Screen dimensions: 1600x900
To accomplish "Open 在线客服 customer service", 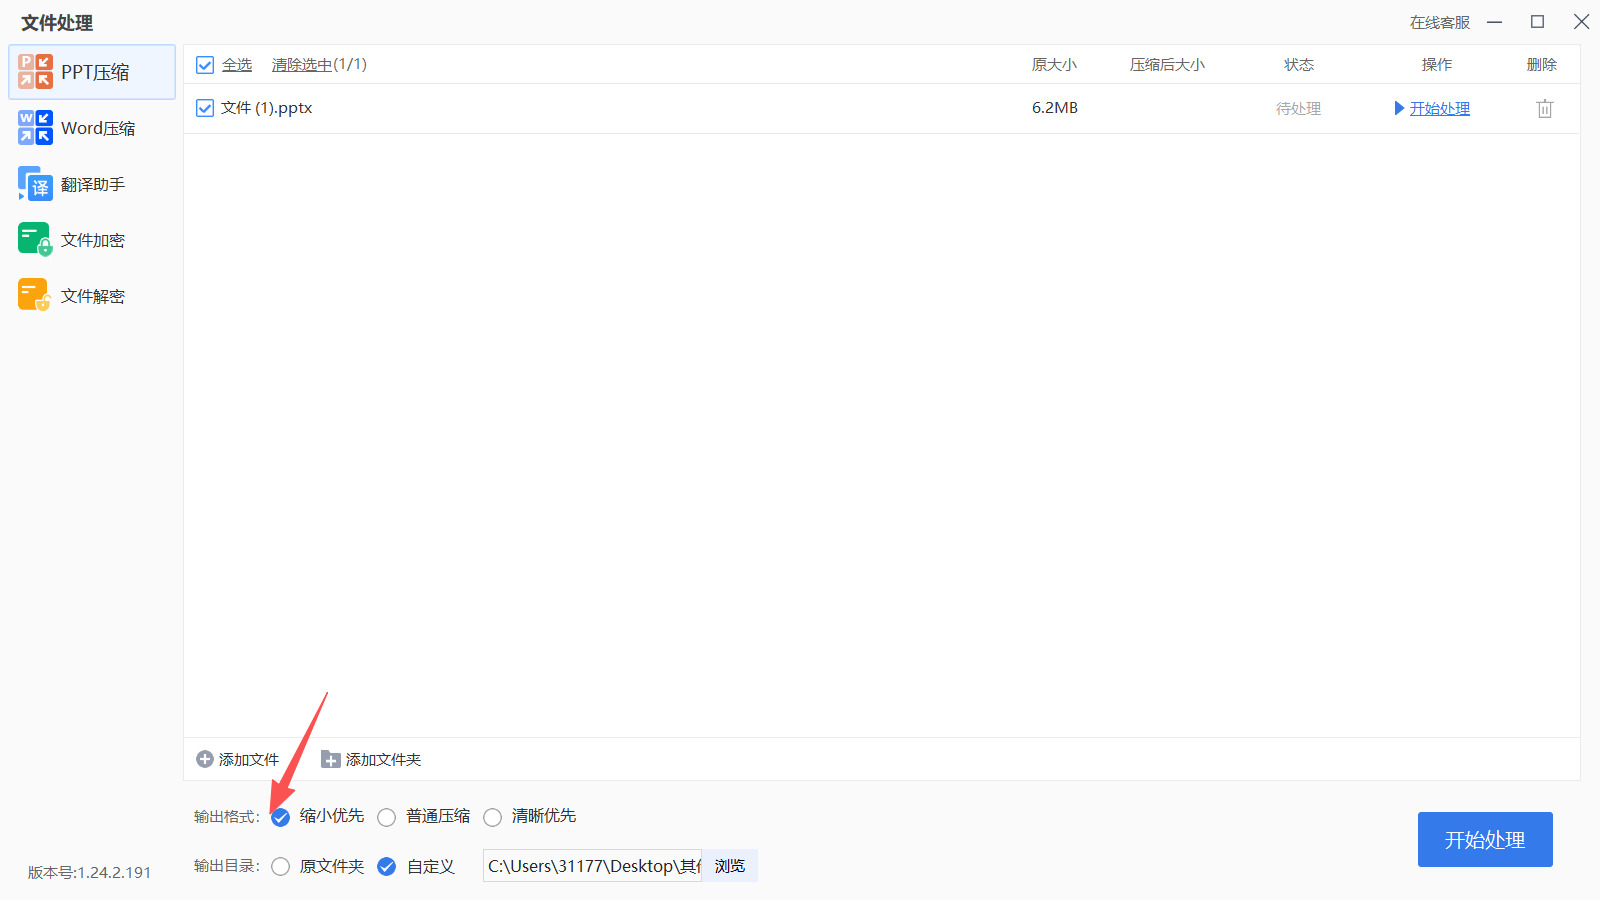I will (1439, 22).
